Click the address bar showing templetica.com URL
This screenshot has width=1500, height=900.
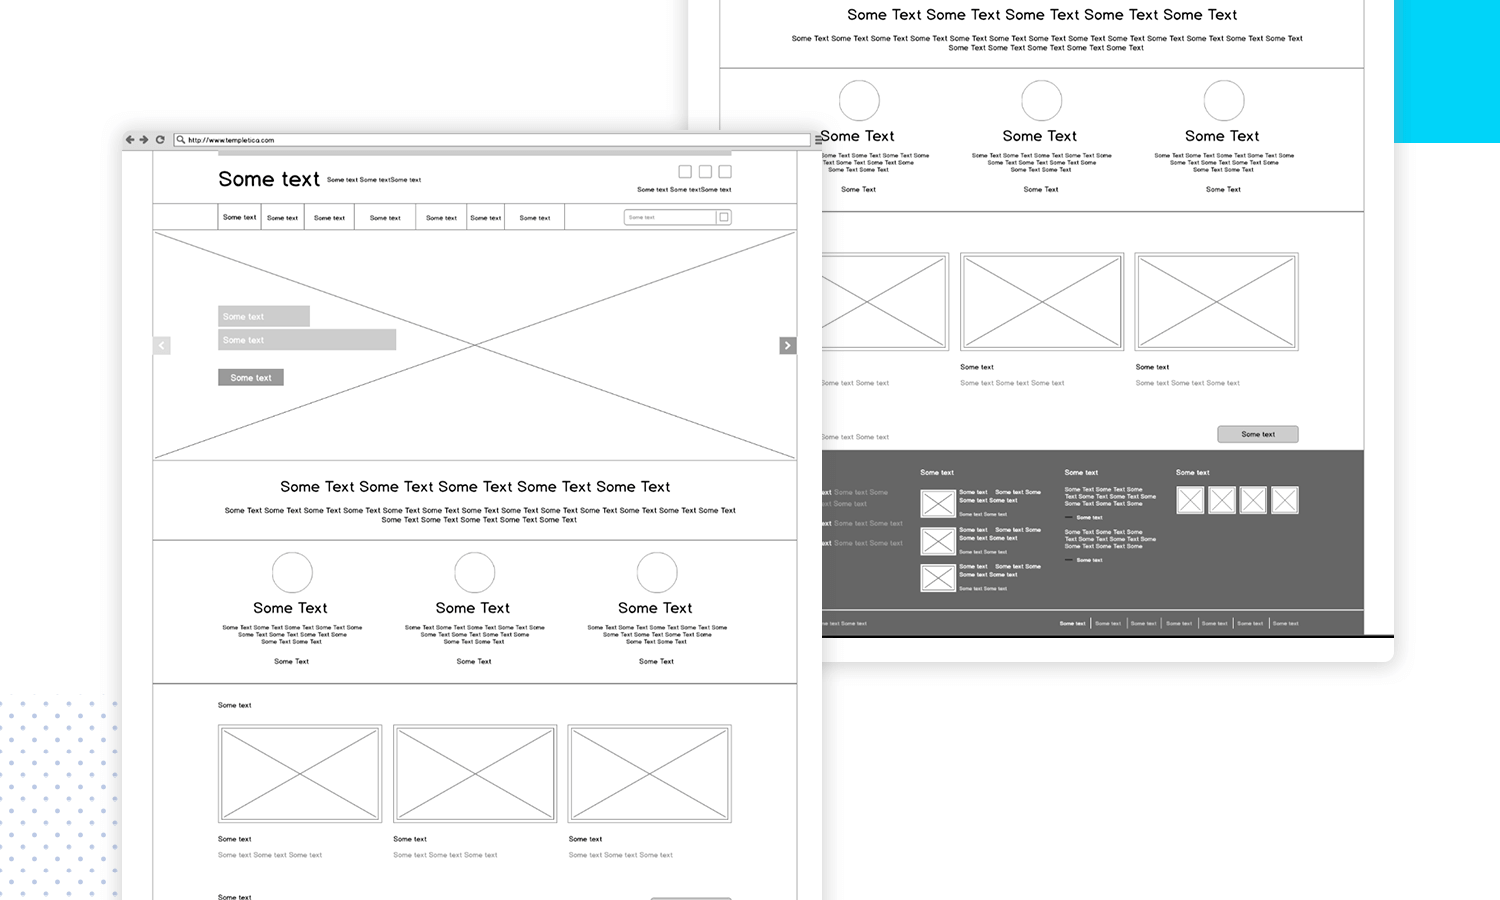pos(490,140)
